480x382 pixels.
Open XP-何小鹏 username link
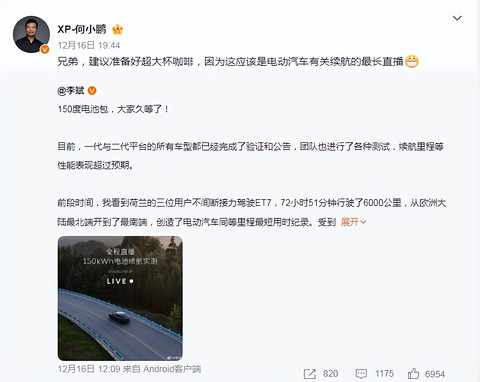[x=82, y=29]
